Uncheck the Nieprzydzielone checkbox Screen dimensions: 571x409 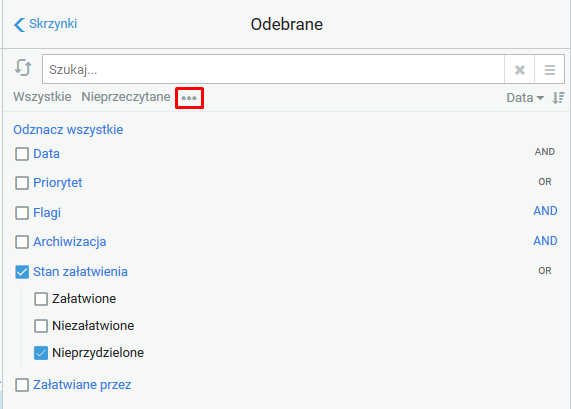click(41, 353)
